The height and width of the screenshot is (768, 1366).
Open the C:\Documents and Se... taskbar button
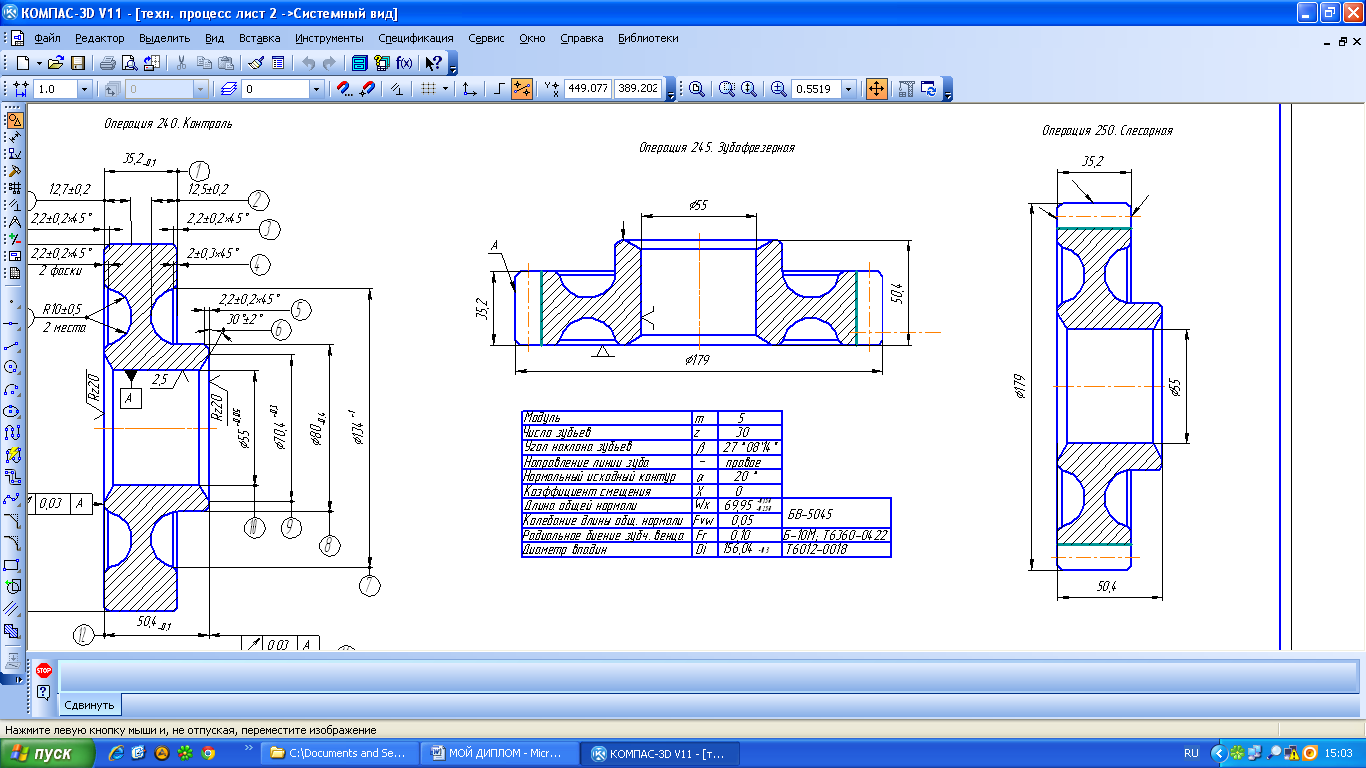point(339,753)
